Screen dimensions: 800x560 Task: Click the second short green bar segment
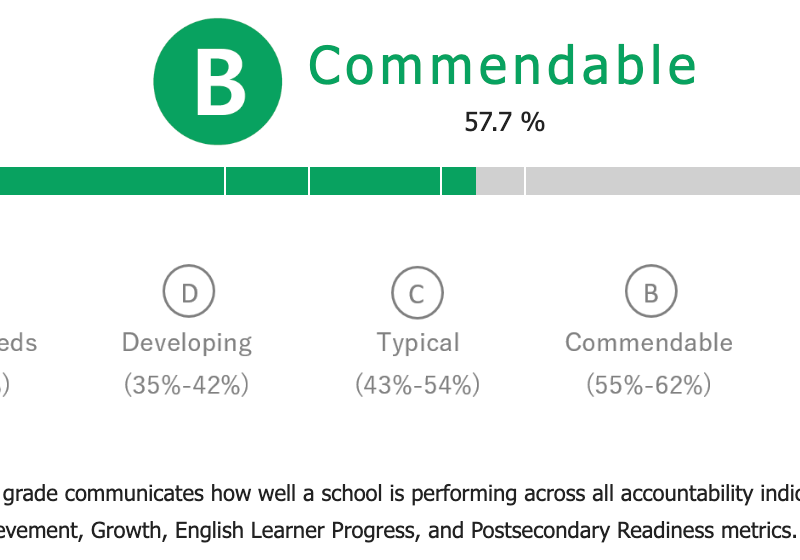pyautogui.click(x=267, y=181)
